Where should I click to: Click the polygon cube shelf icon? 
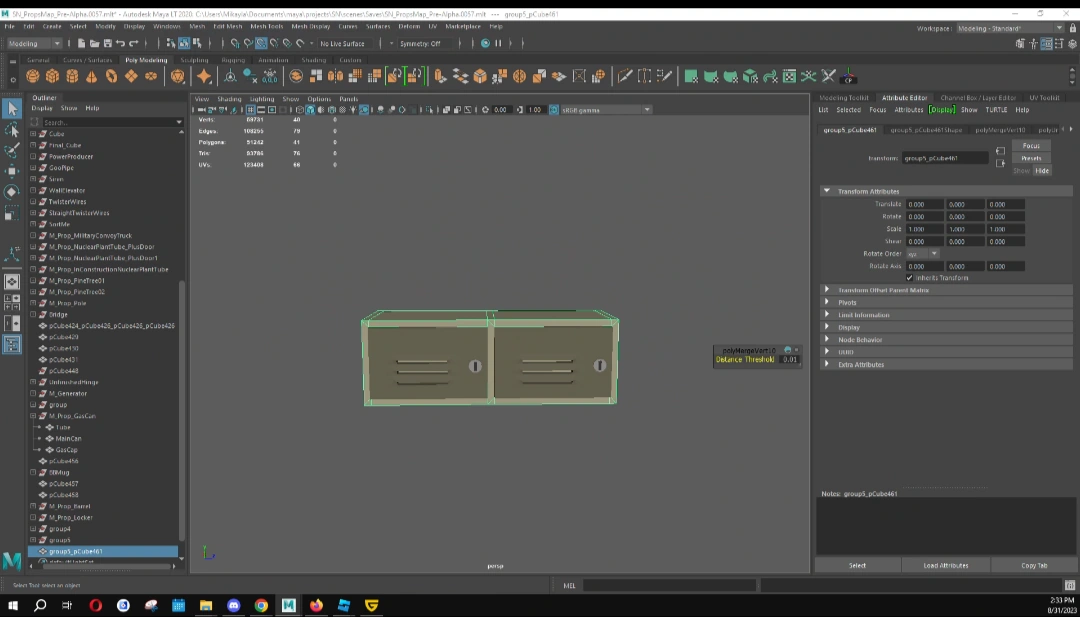tap(52, 76)
